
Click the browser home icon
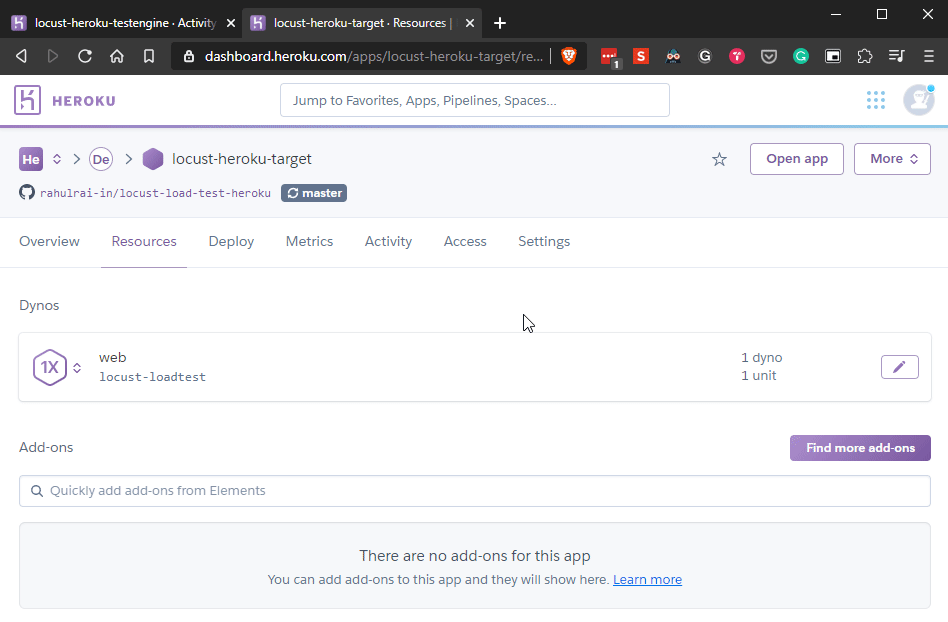pyautogui.click(x=117, y=56)
